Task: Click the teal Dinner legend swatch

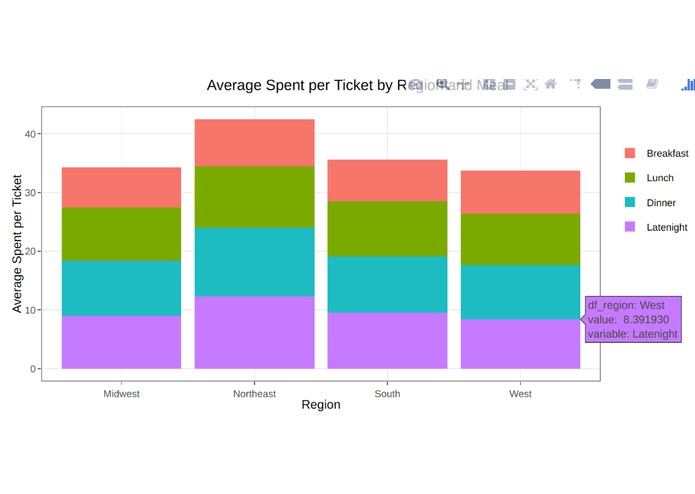Action: (x=630, y=202)
